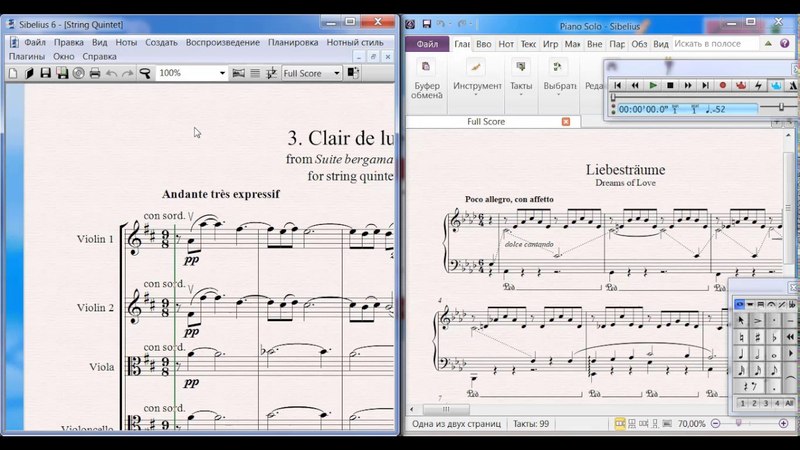Select the quarter note on the keypad
The height and width of the screenshot is (450, 800).
click(x=740, y=354)
